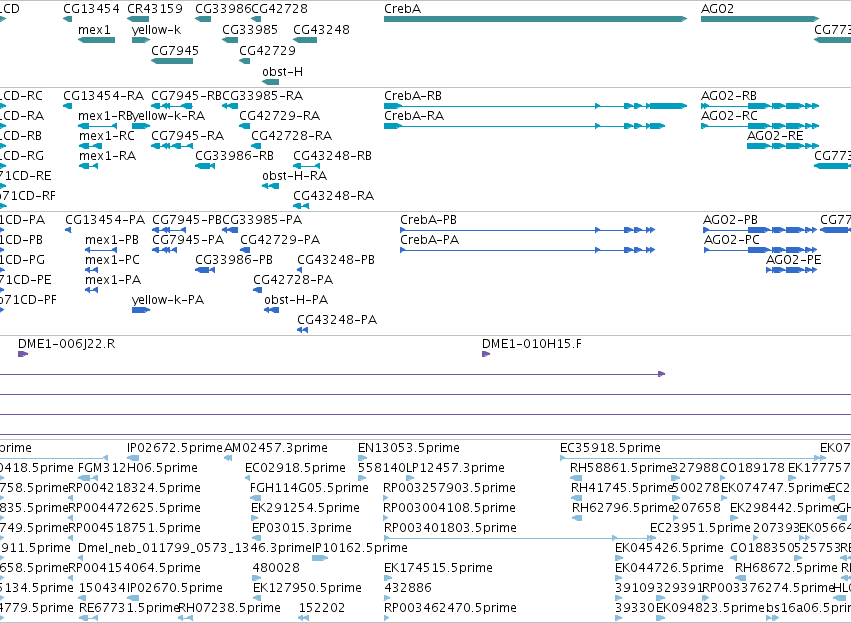851x623 pixels.
Task: Select the AGO2-PE protein feature
Action: (x=791, y=270)
